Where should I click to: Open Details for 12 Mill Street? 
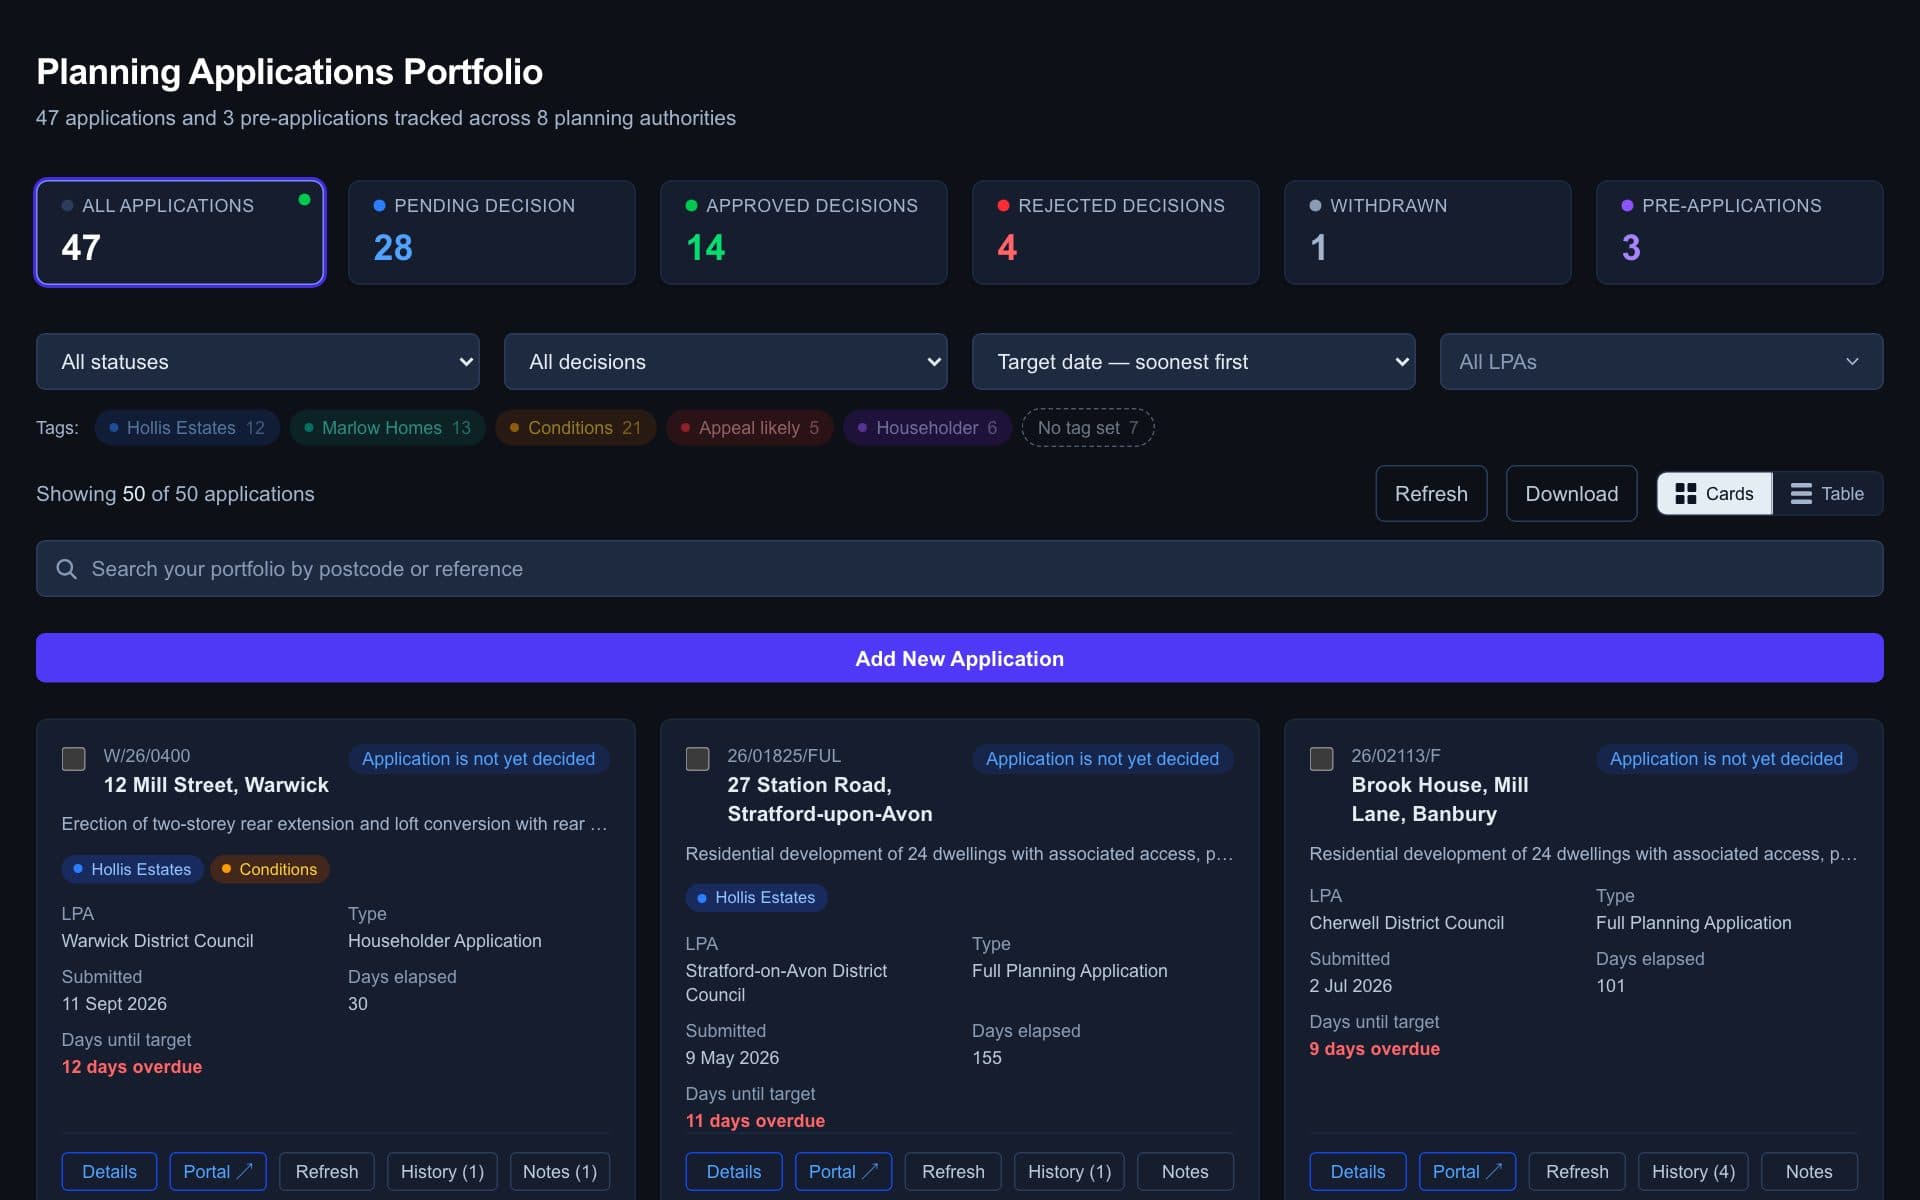tap(109, 1172)
